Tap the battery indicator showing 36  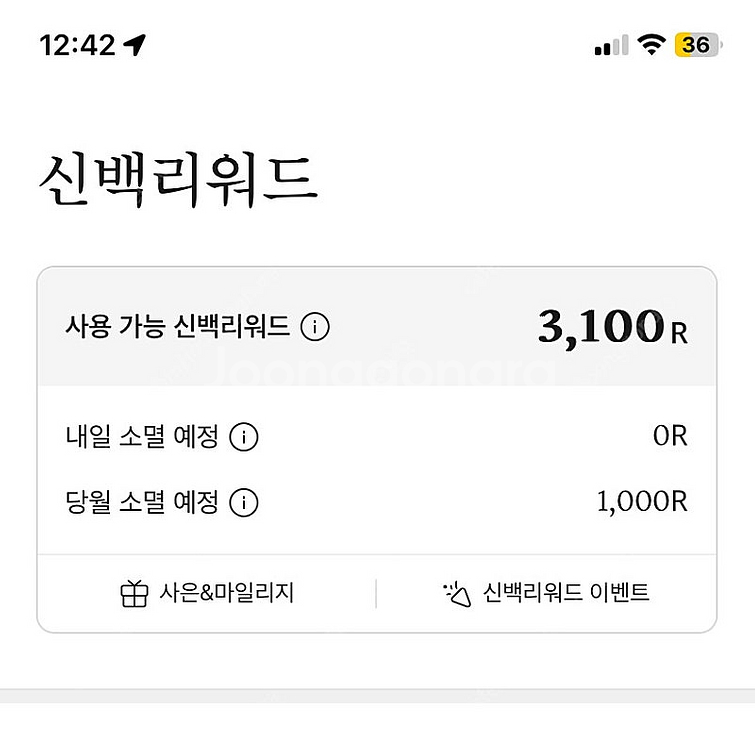(696, 45)
